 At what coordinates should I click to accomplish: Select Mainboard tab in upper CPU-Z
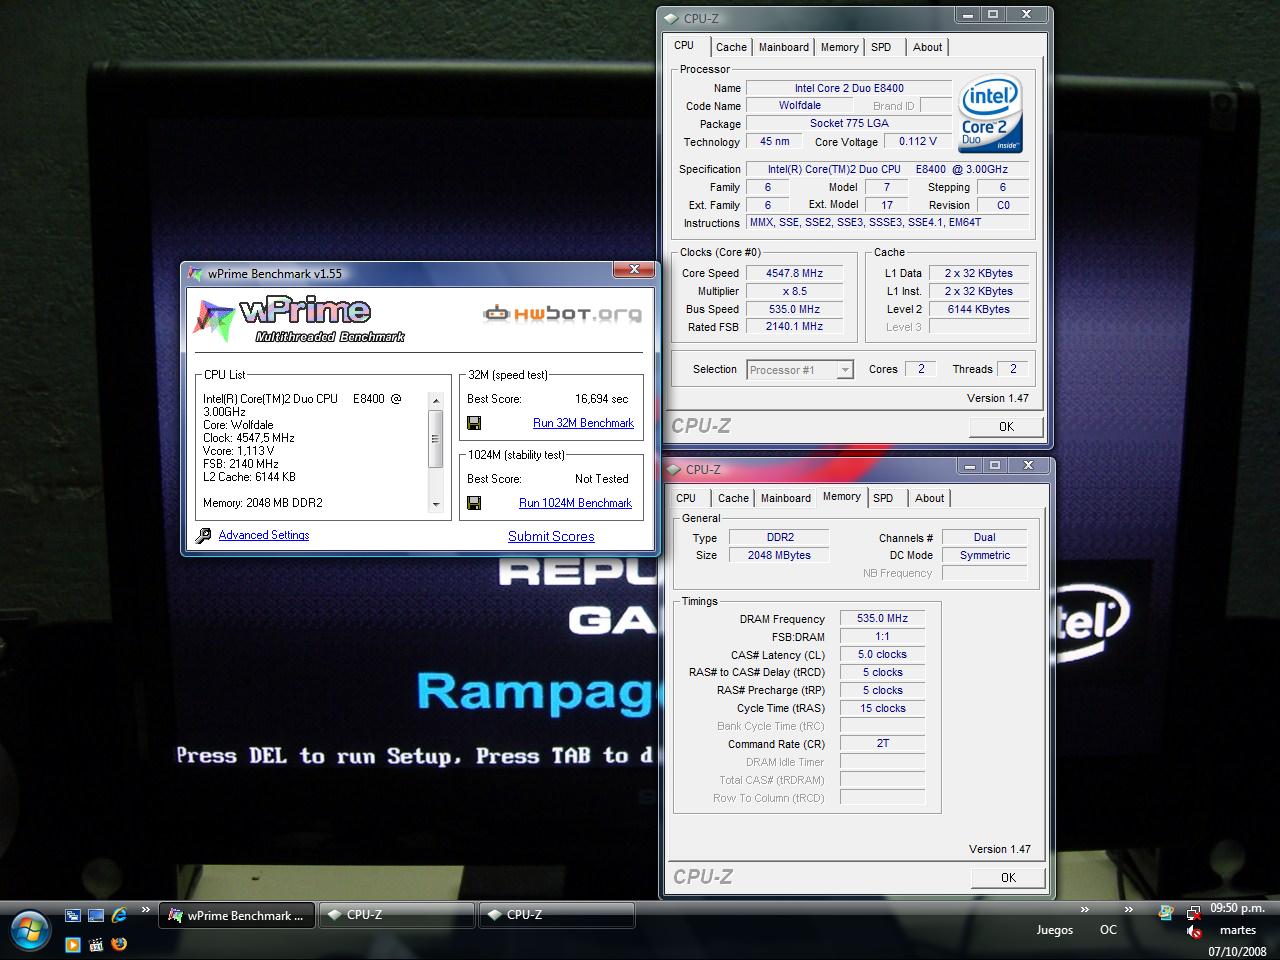coord(784,47)
